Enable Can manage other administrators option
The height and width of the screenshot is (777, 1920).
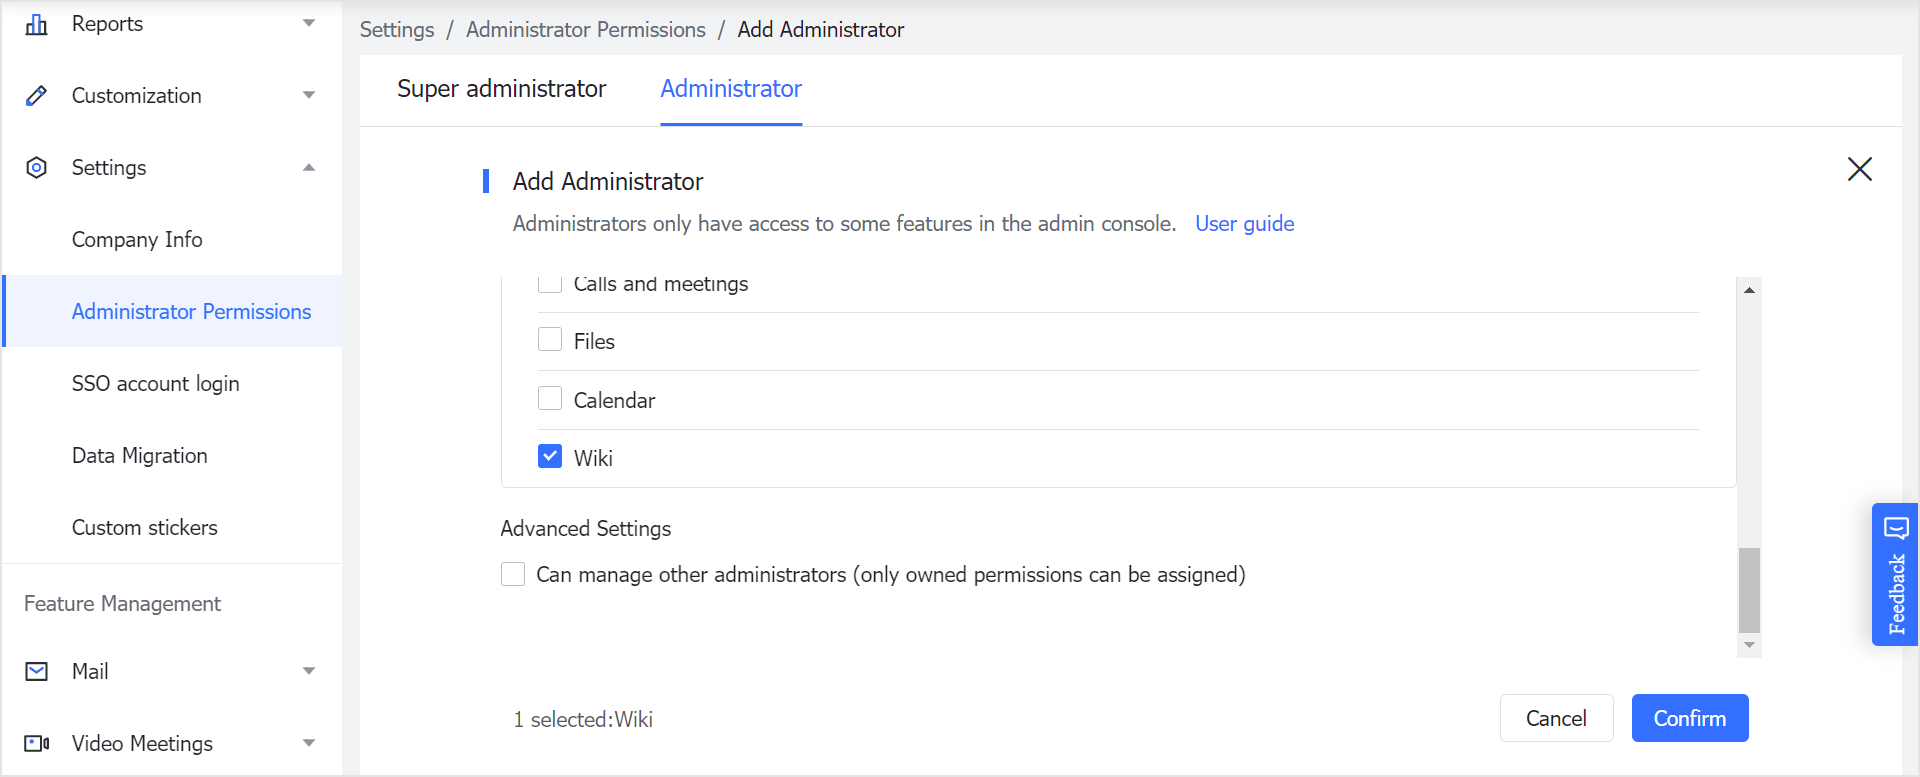513,574
